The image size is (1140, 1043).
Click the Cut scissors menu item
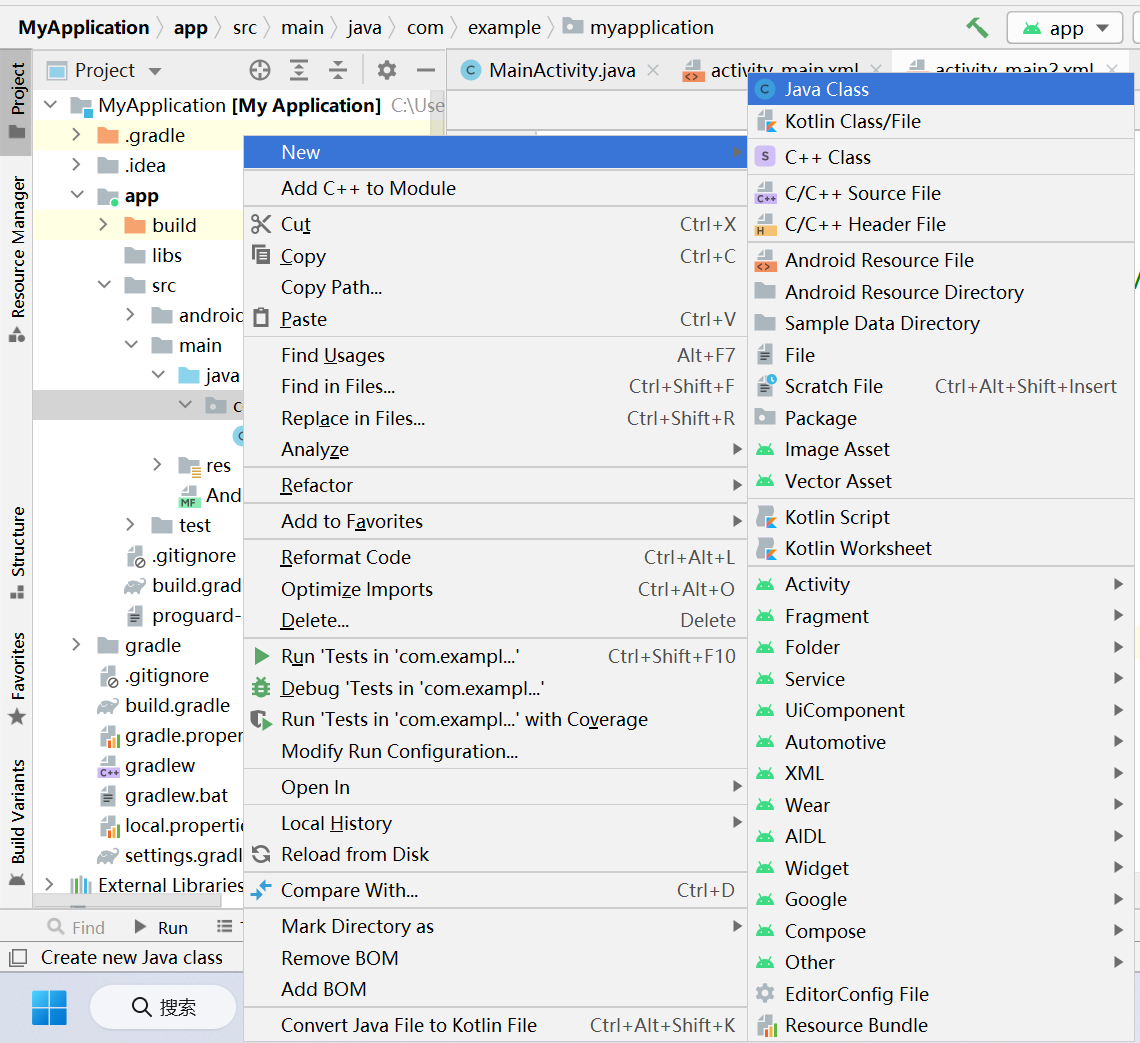coord(495,225)
